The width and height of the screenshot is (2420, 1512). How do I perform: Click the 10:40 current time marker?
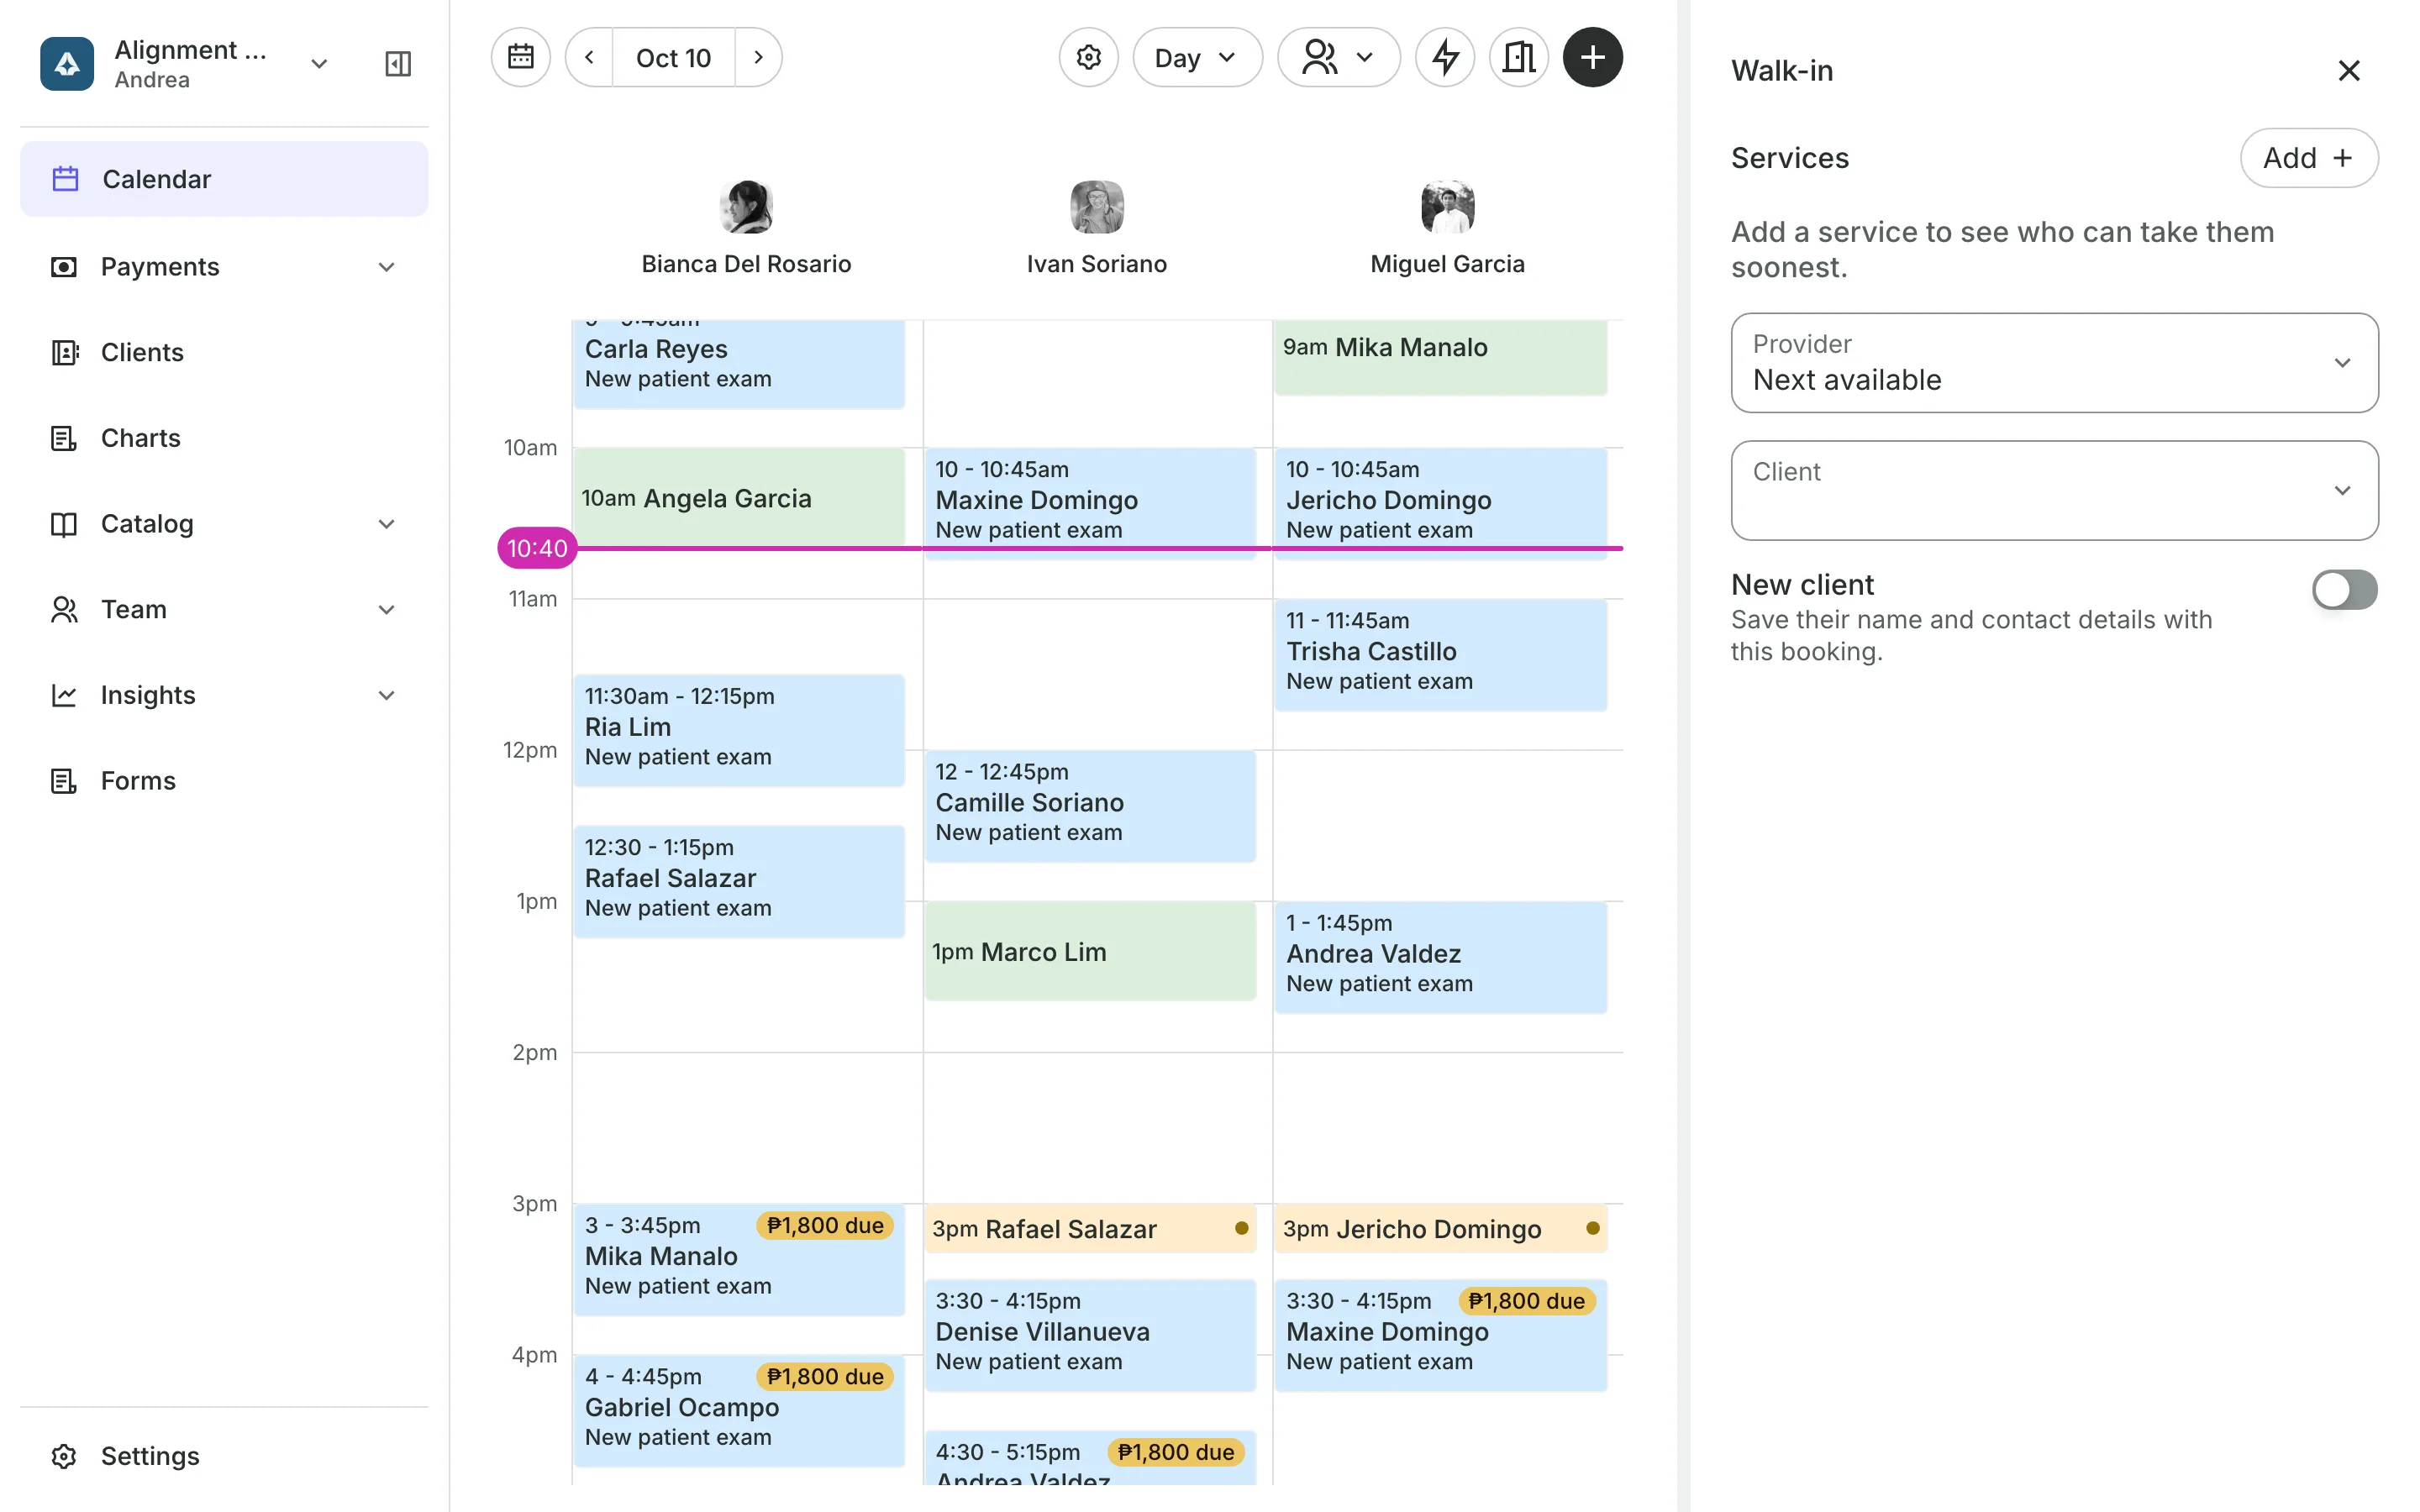(x=537, y=548)
